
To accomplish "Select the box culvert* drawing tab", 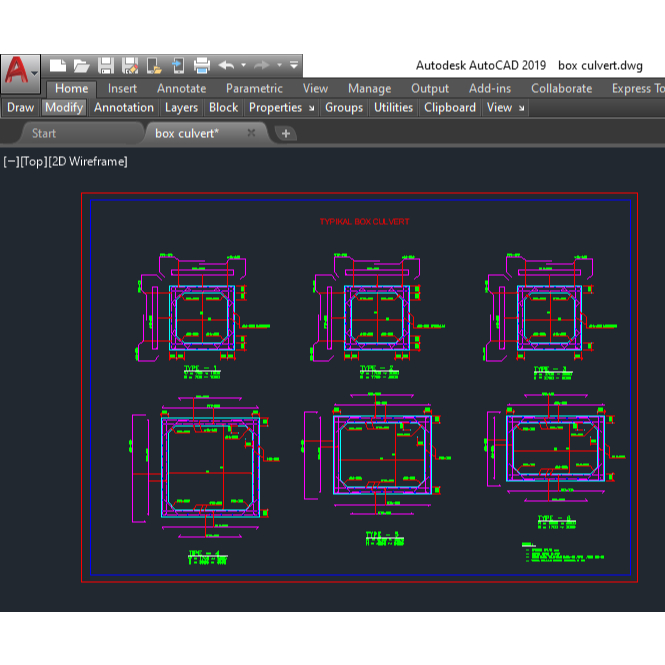I will [x=187, y=134].
